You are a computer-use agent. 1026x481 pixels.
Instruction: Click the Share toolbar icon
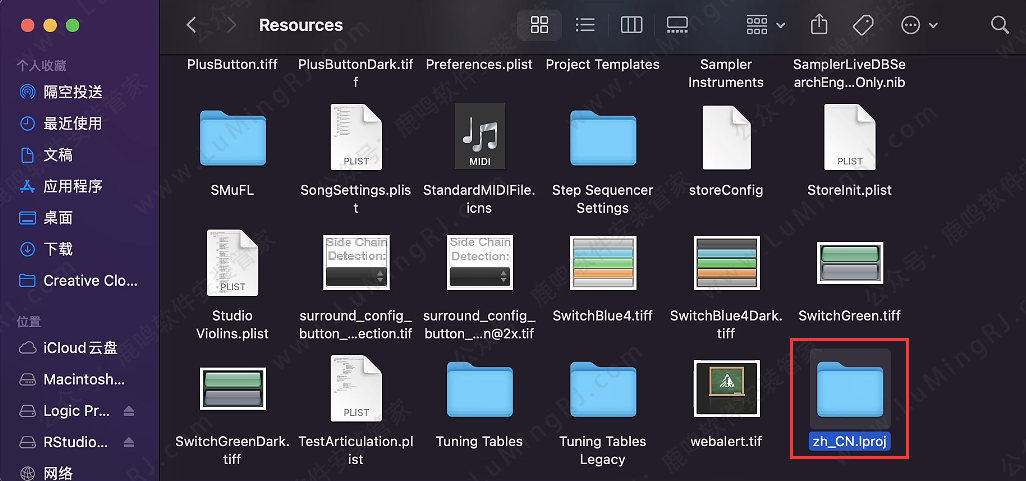pyautogui.click(x=819, y=25)
